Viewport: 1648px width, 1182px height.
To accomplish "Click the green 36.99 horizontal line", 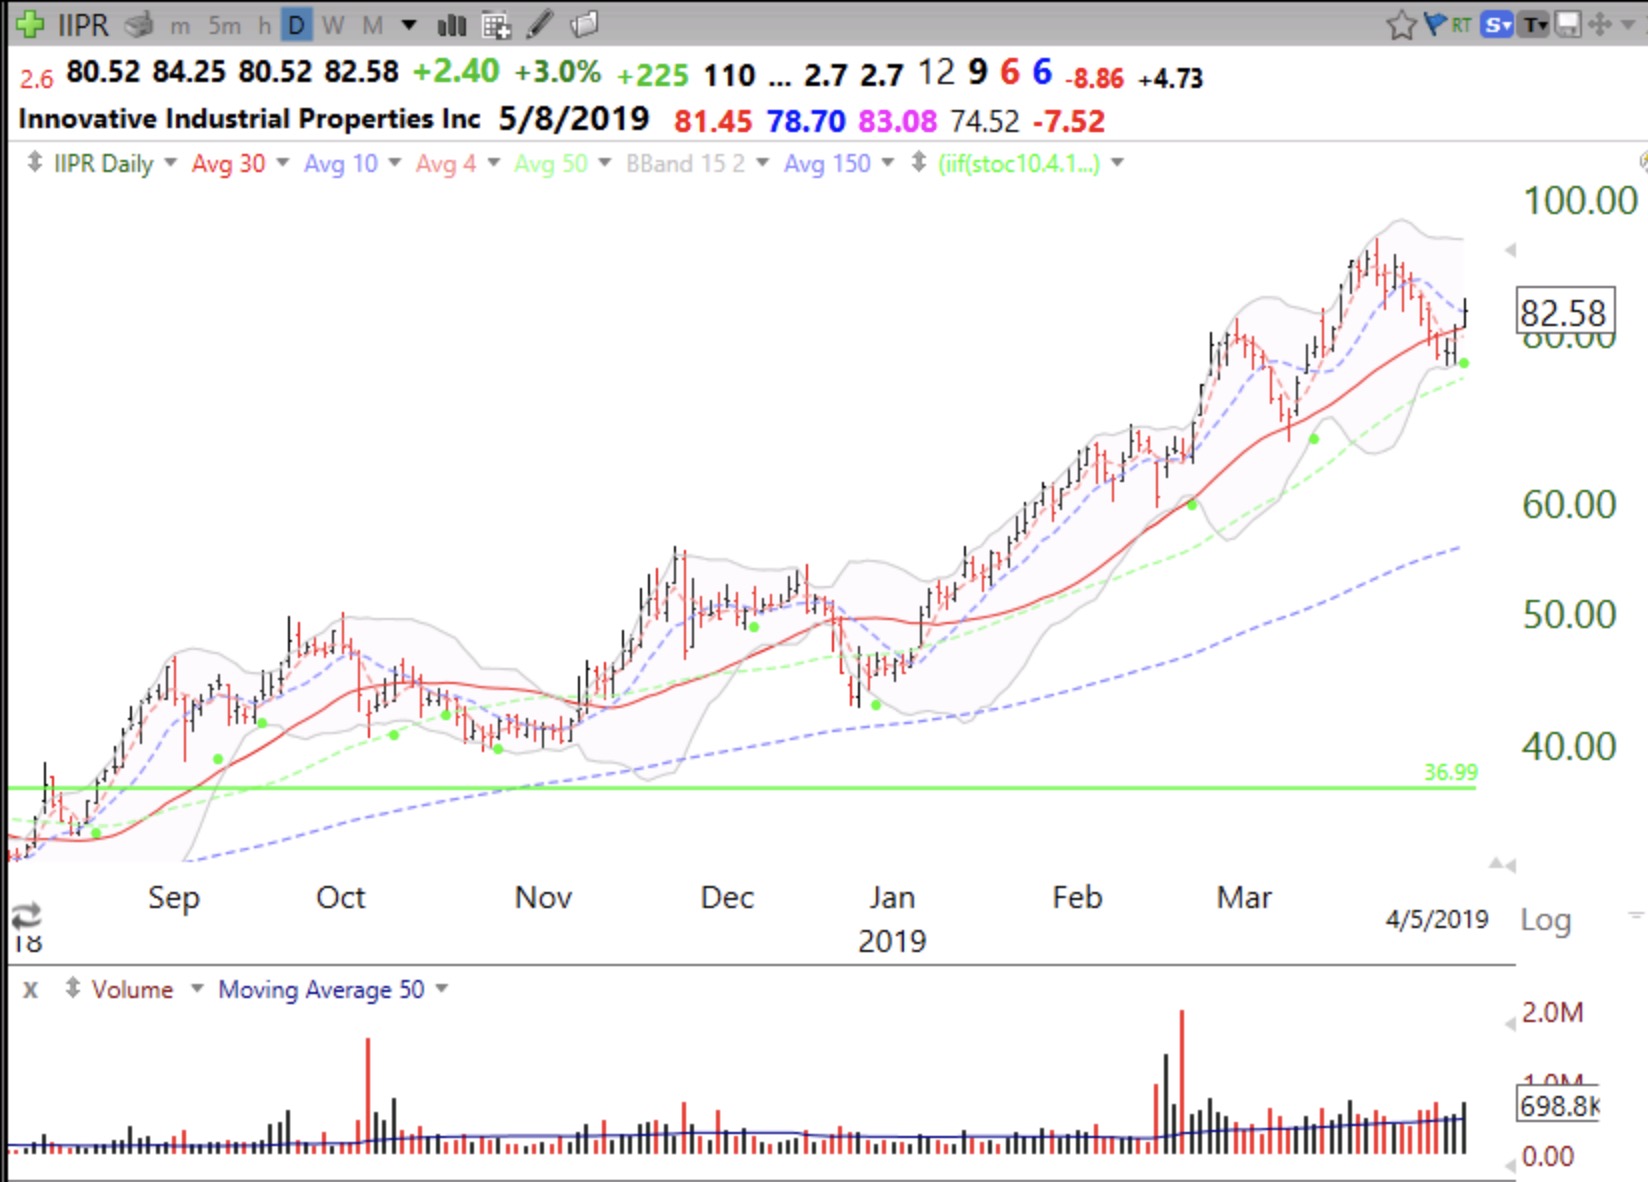I will click(x=742, y=788).
